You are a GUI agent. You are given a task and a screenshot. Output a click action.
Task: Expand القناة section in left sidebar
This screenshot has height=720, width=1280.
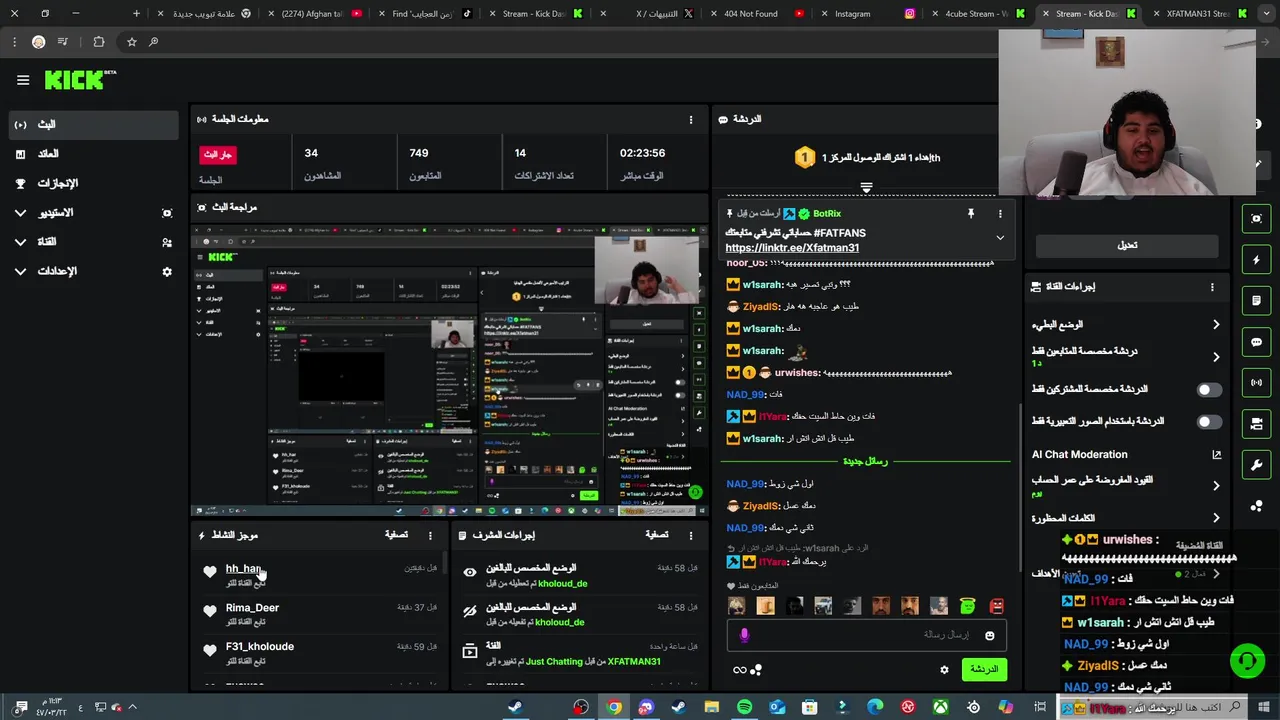click(x=20, y=242)
